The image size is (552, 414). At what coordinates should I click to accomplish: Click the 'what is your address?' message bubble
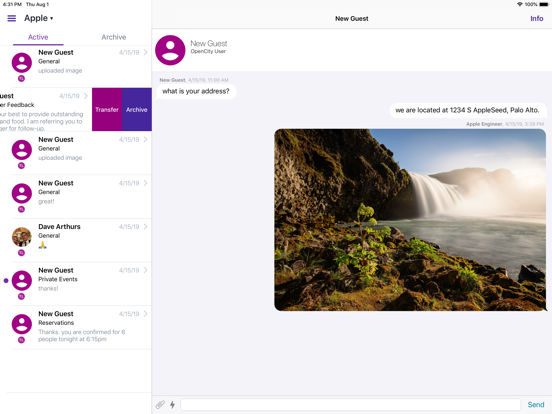[x=196, y=92]
